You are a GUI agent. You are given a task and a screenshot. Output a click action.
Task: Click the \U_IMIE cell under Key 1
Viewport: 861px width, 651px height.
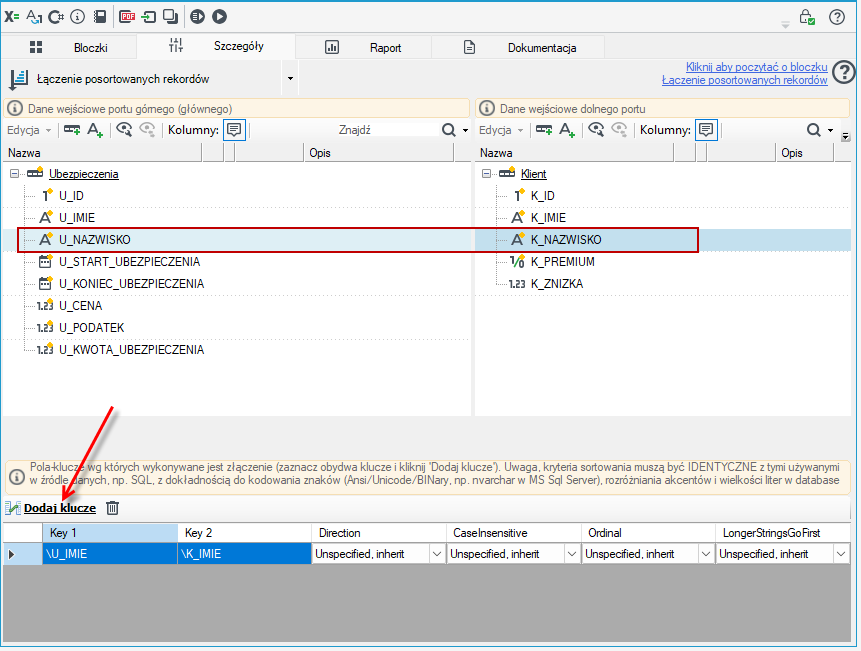pos(110,554)
